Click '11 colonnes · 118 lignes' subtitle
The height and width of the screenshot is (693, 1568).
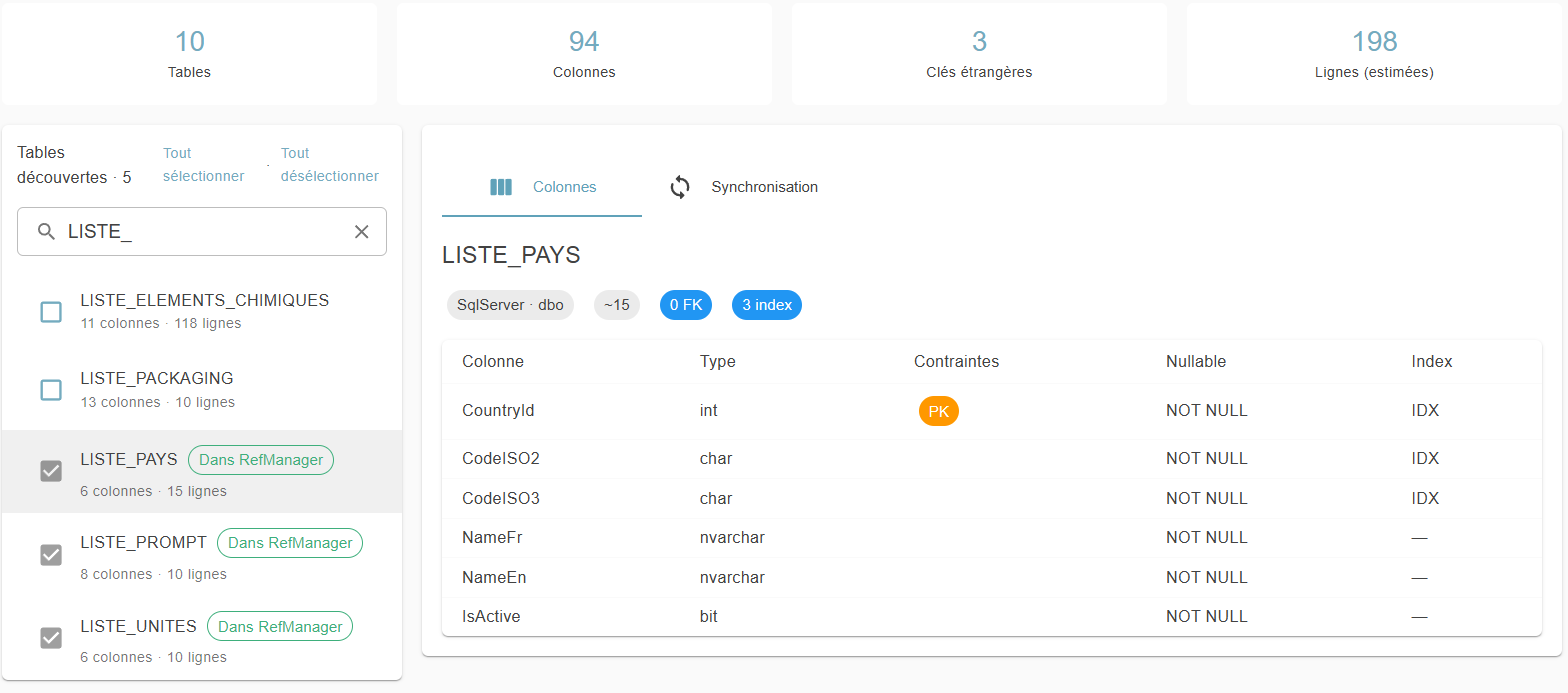pyautogui.click(x=161, y=323)
